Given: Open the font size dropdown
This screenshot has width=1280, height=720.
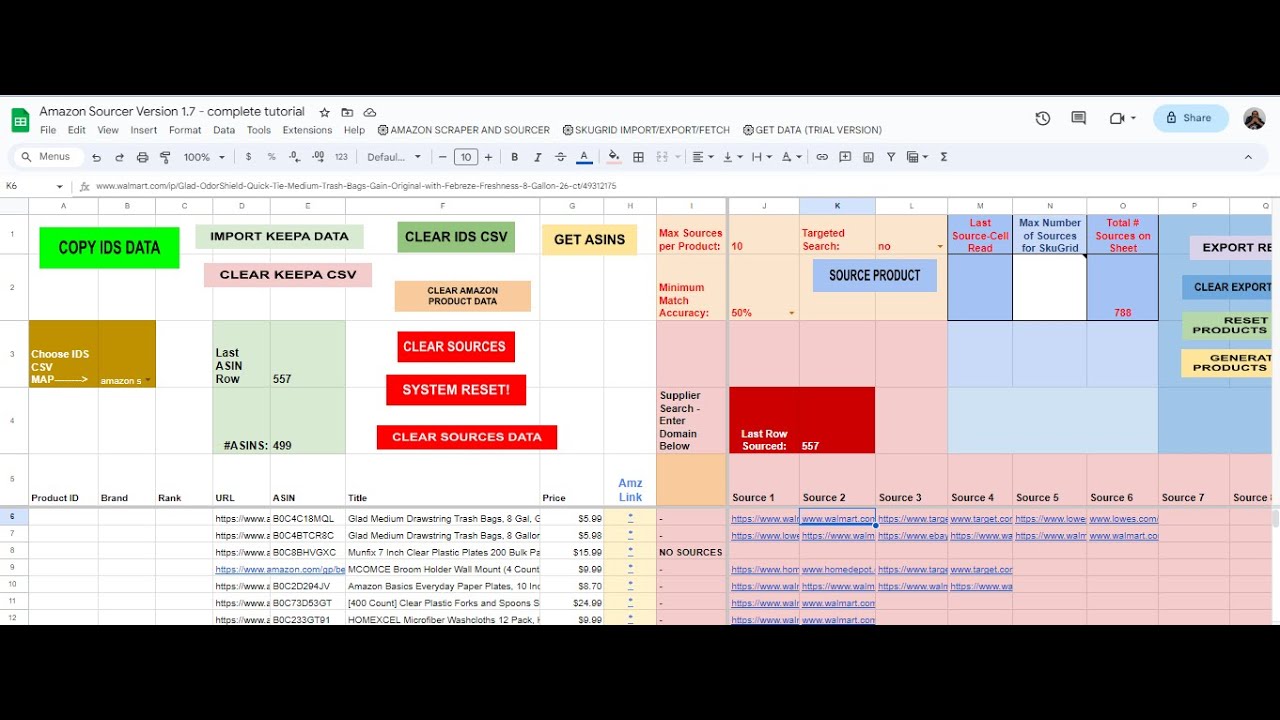Looking at the screenshot, I should [466, 157].
